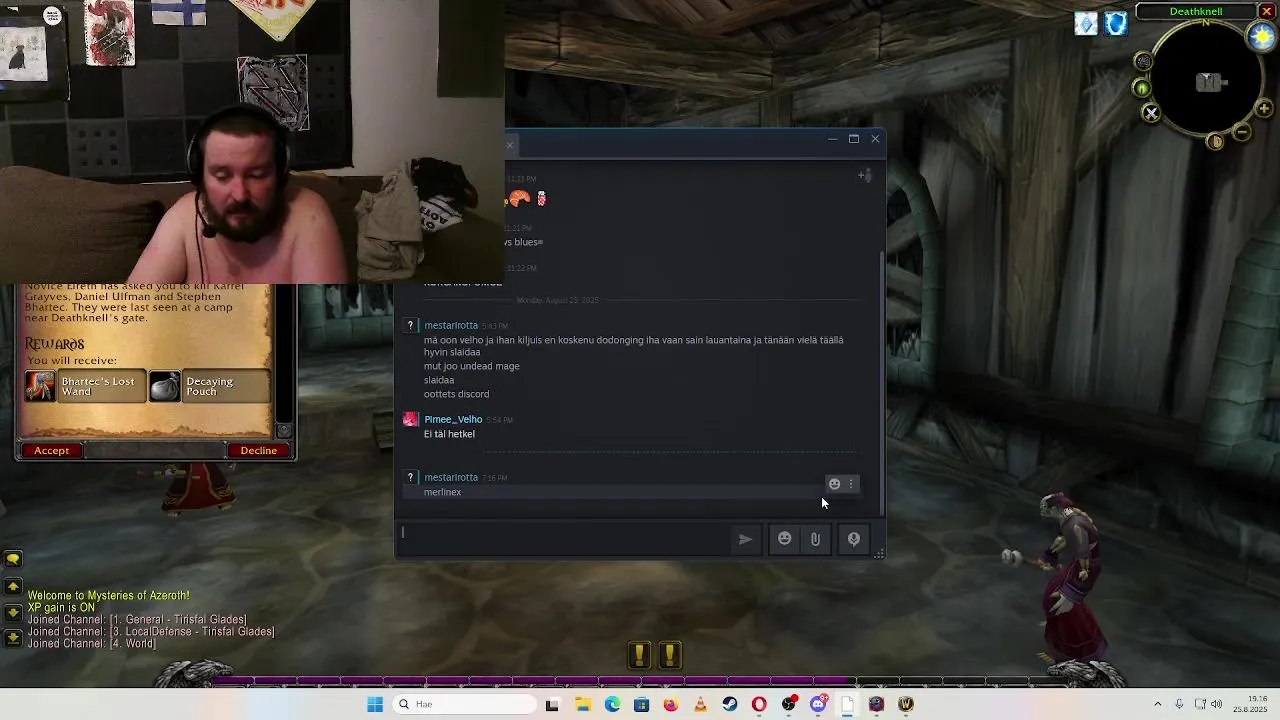Click the tray microphone indicator icon
Screen dimensions: 1280x720
1179,704
